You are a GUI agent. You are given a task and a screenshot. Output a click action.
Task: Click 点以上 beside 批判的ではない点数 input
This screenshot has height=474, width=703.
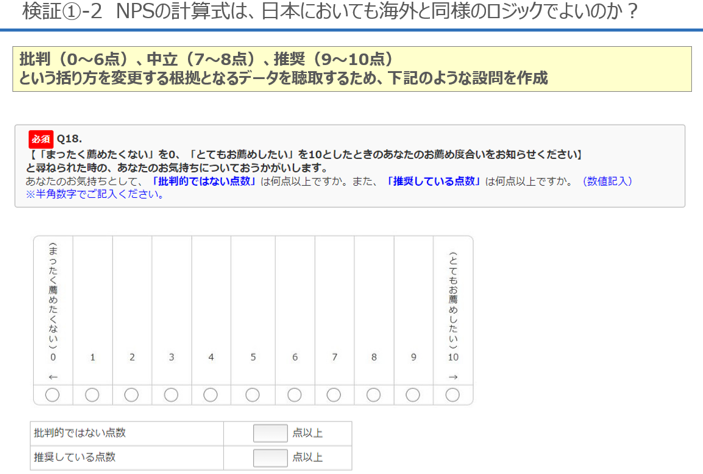(x=308, y=433)
